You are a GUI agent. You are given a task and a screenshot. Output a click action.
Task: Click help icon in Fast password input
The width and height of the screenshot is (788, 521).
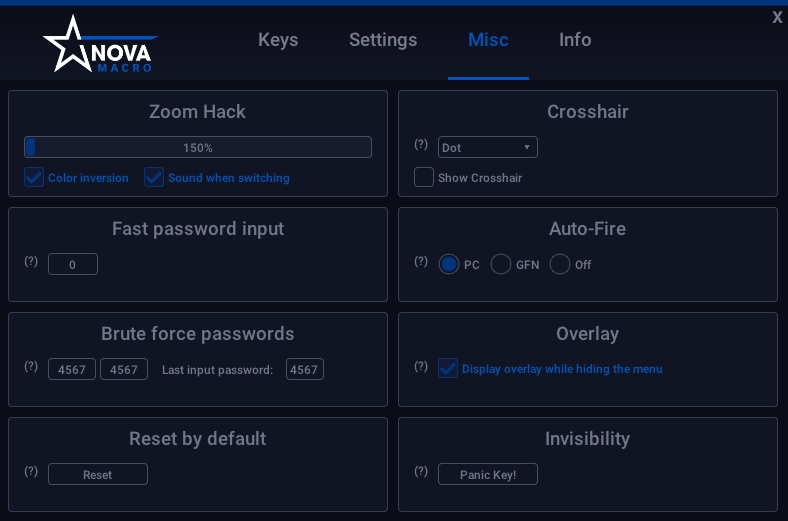tap(31, 262)
